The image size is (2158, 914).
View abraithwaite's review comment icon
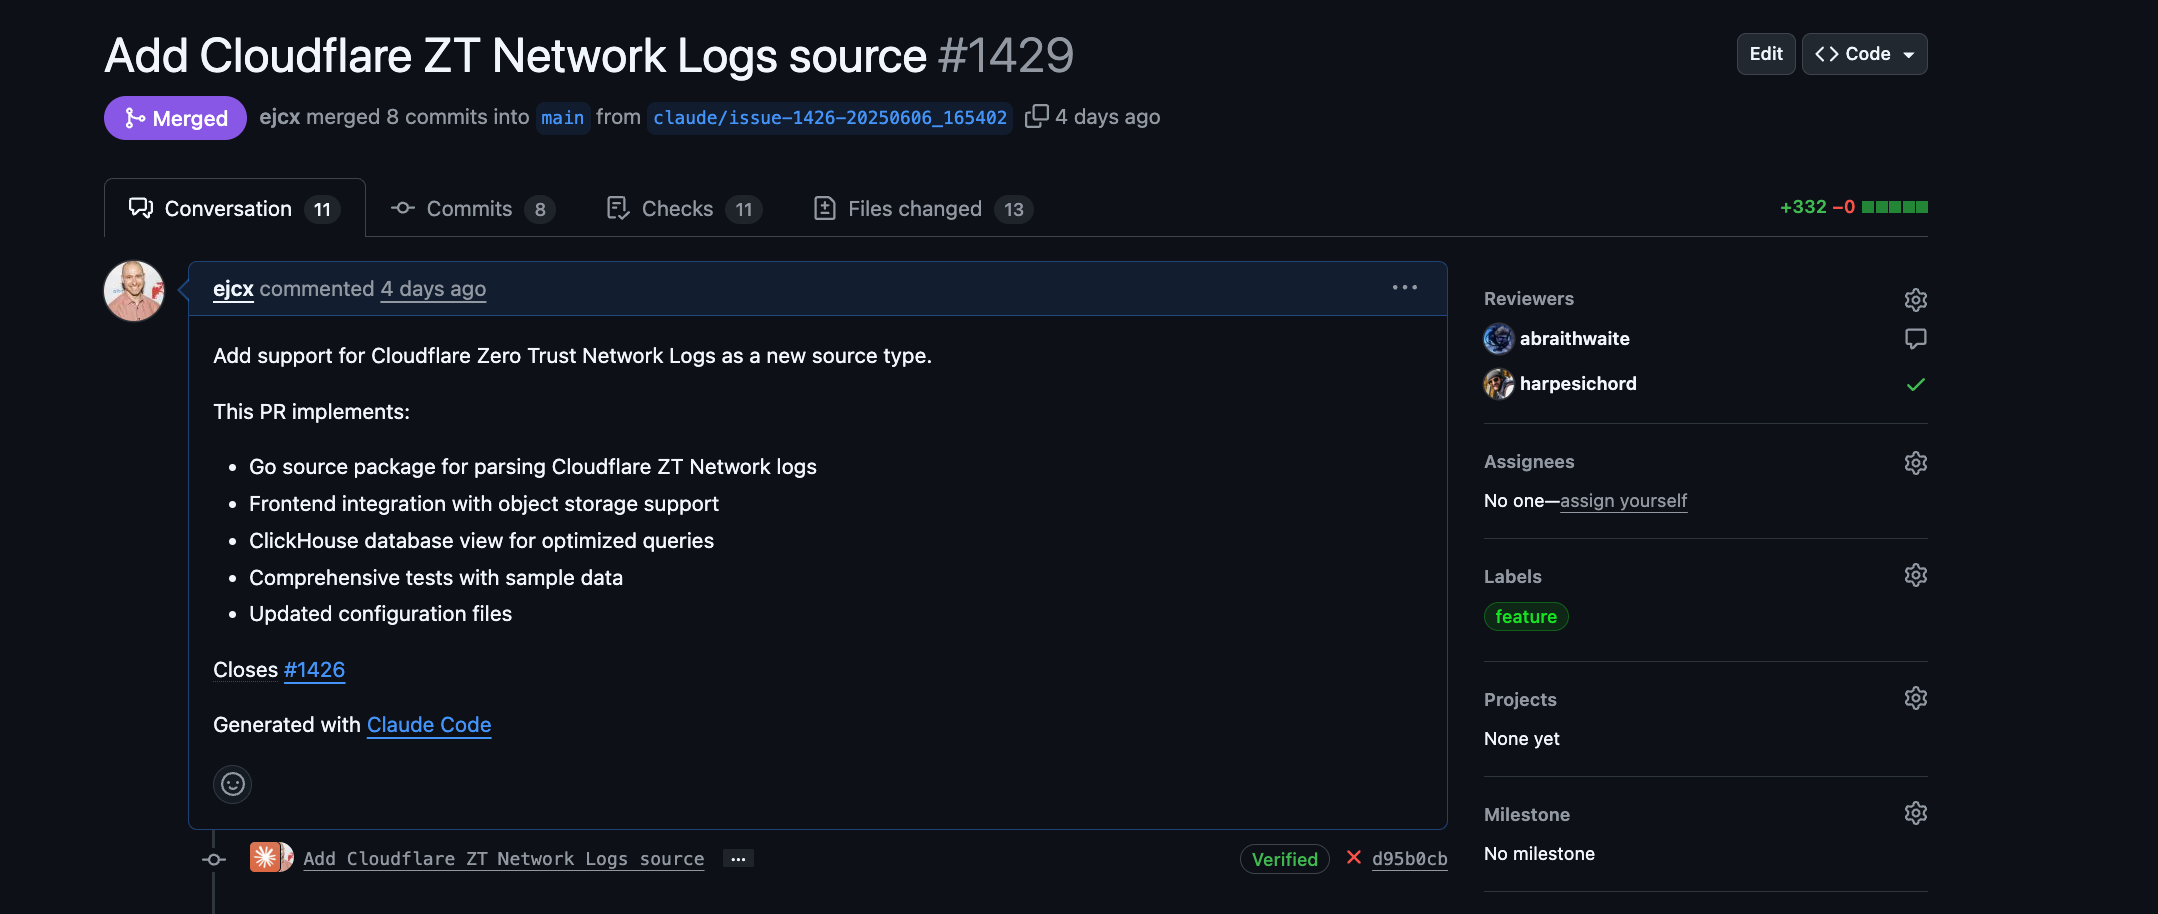tap(1915, 339)
